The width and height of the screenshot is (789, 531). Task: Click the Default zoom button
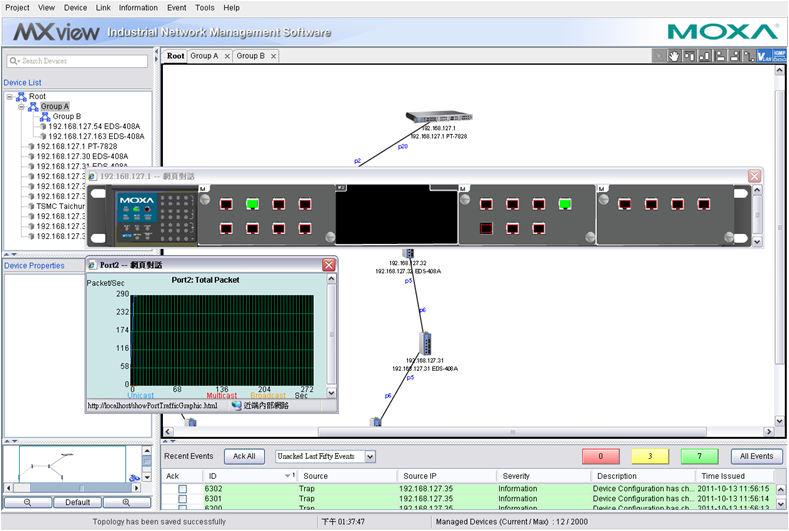[x=77, y=502]
